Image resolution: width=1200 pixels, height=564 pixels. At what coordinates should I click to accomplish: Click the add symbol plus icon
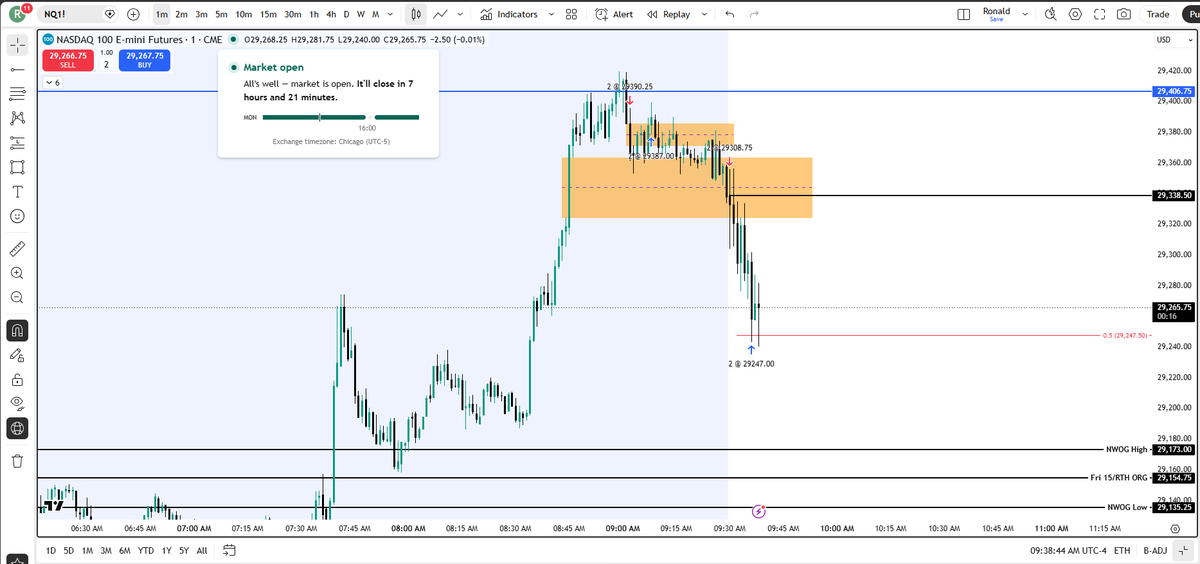tap(134, 14)
